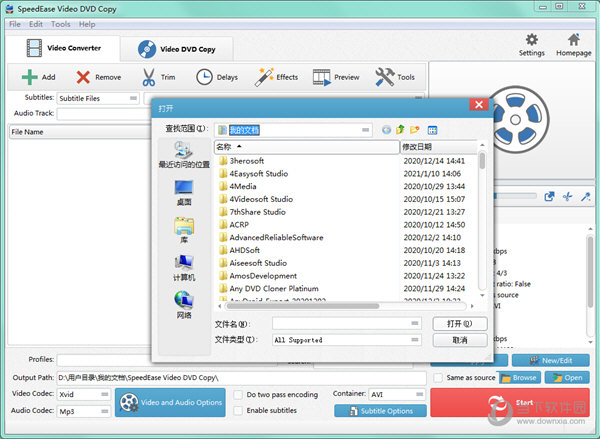Click the Output Path input field
The width and height of the screenshot is (600, 439).
pyautogui.click(x=241, y=378)
